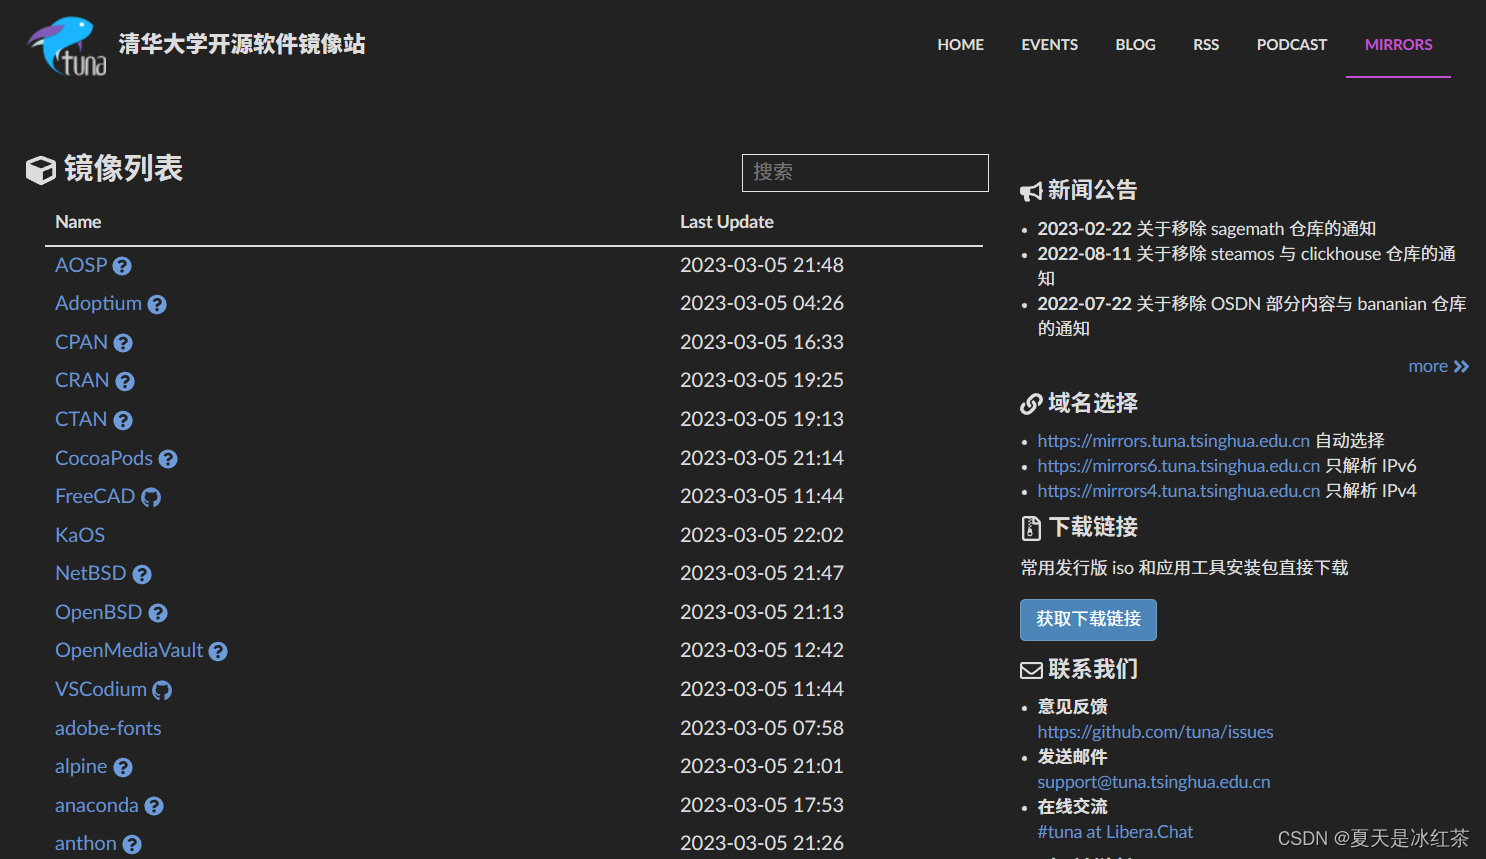Open the adobe-fonts mirror link
Image resolution: width=1486 pixels, height=859 pixels.
click(108, 728)
